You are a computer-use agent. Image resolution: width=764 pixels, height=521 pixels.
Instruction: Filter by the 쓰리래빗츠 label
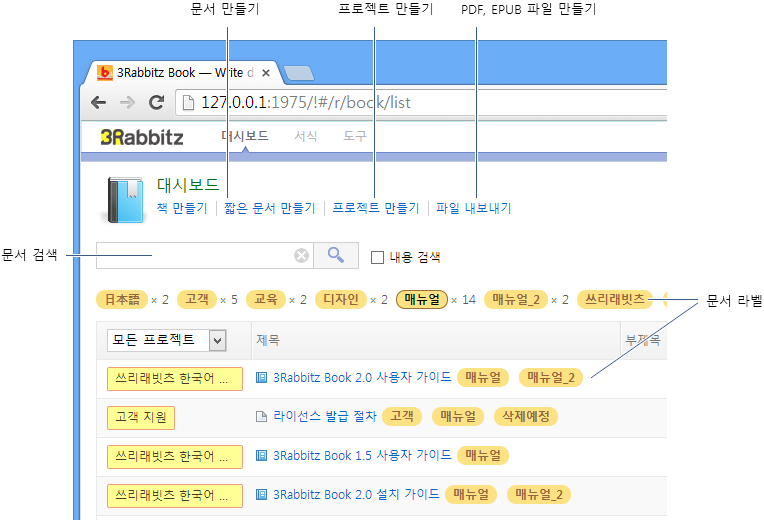click(x=615, y=299)
